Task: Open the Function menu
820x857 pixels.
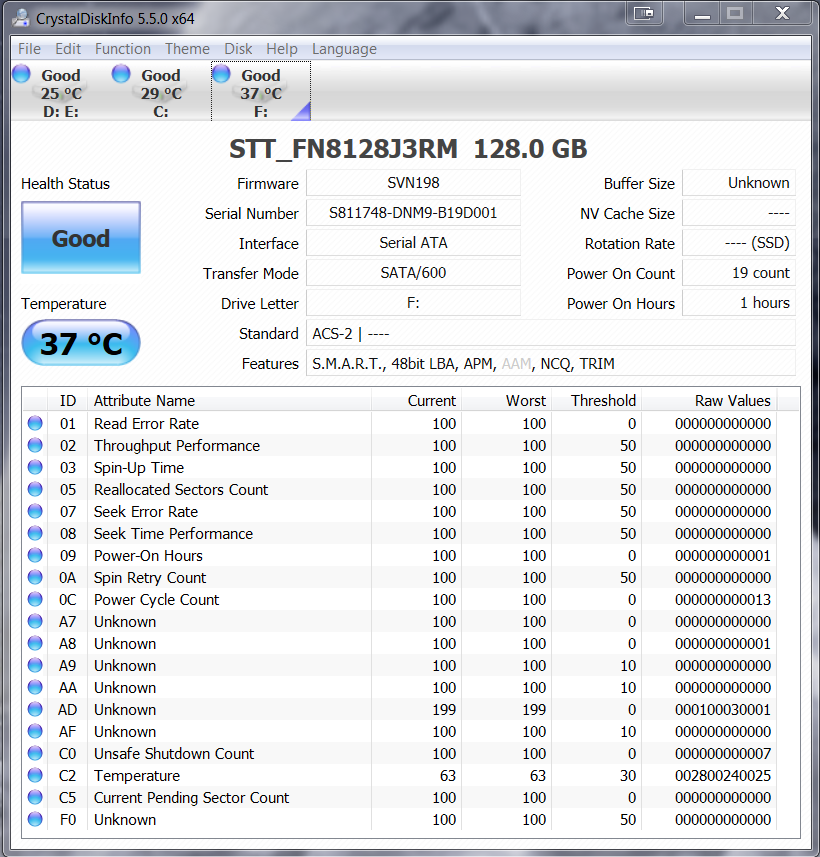Action: pos(123,49)
